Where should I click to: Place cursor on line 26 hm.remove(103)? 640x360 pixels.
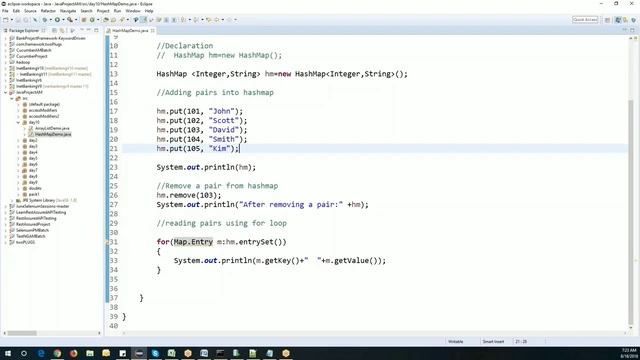coord(189,196)
